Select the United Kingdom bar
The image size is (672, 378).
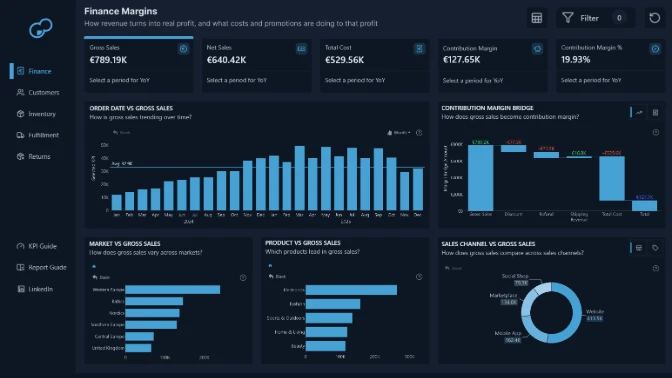click(138, 348)
